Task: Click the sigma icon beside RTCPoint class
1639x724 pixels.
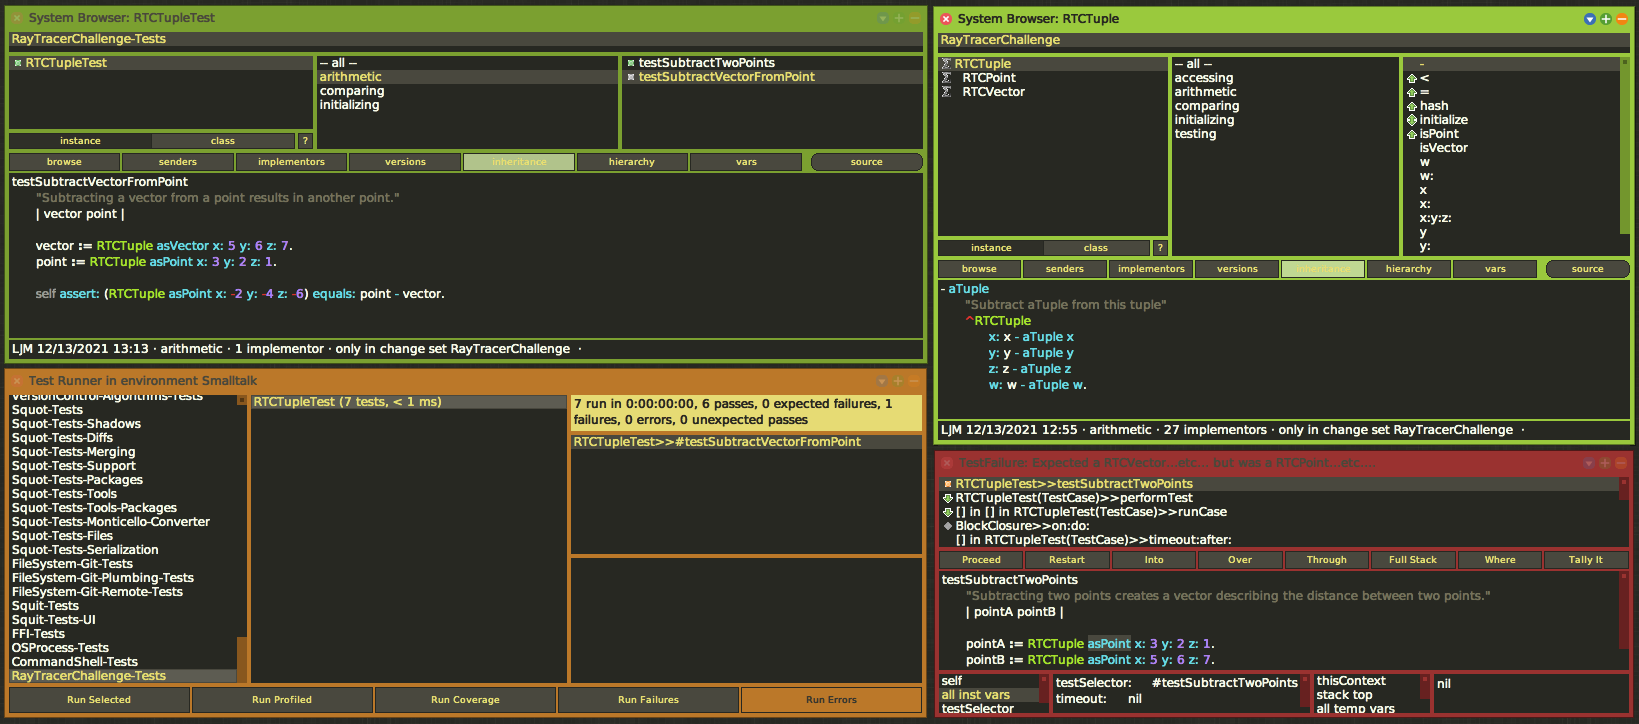Action: (x=946, y=78)
